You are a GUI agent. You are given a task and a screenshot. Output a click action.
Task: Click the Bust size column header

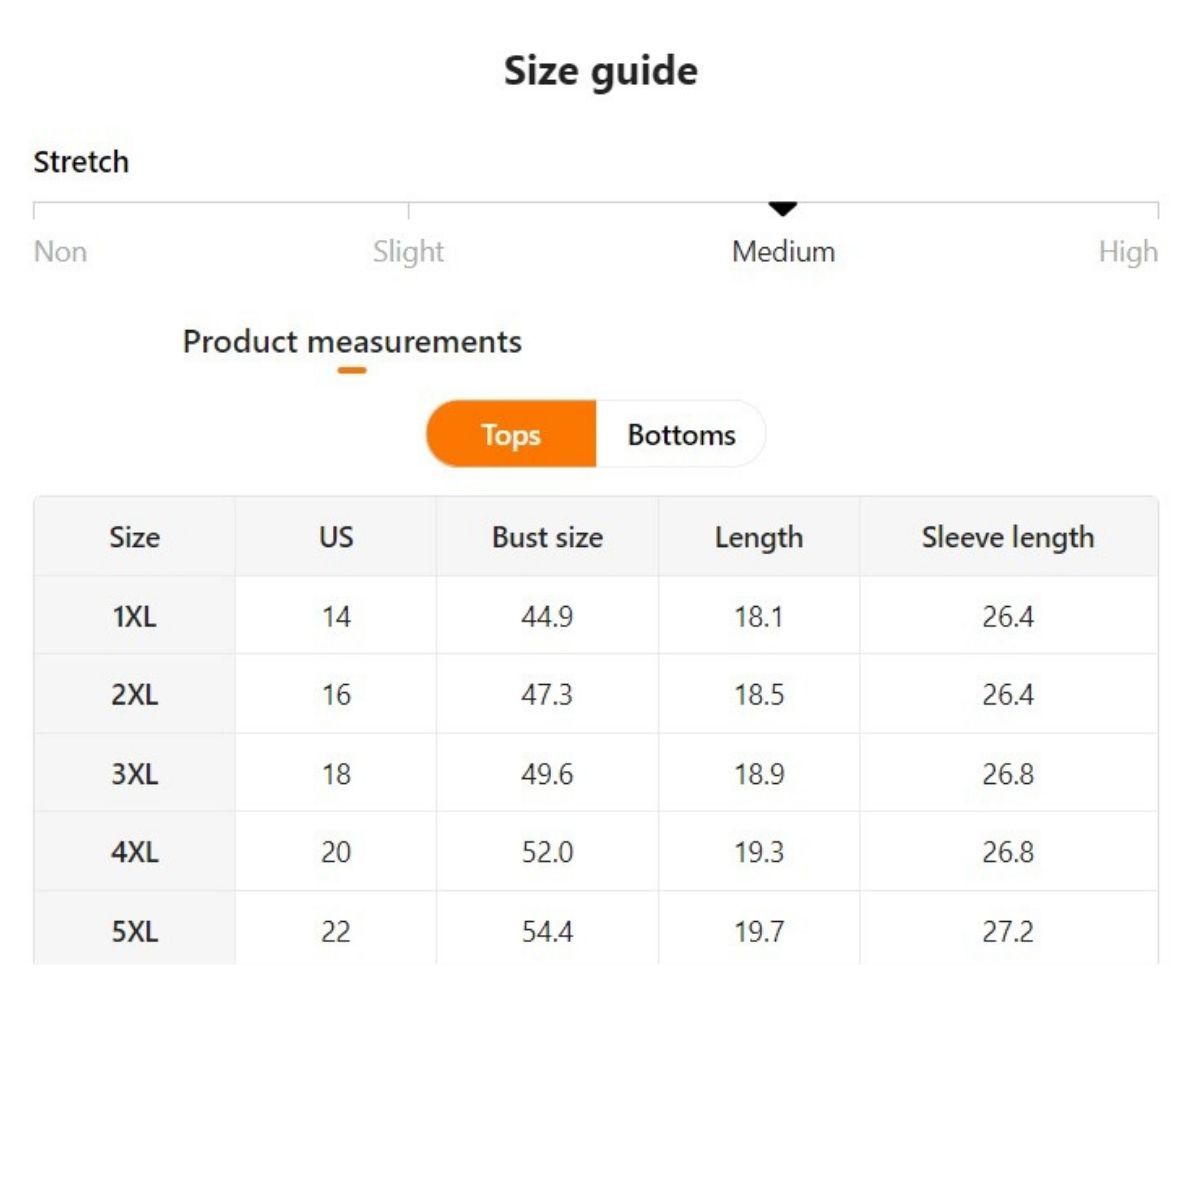(x=547, y=537)
